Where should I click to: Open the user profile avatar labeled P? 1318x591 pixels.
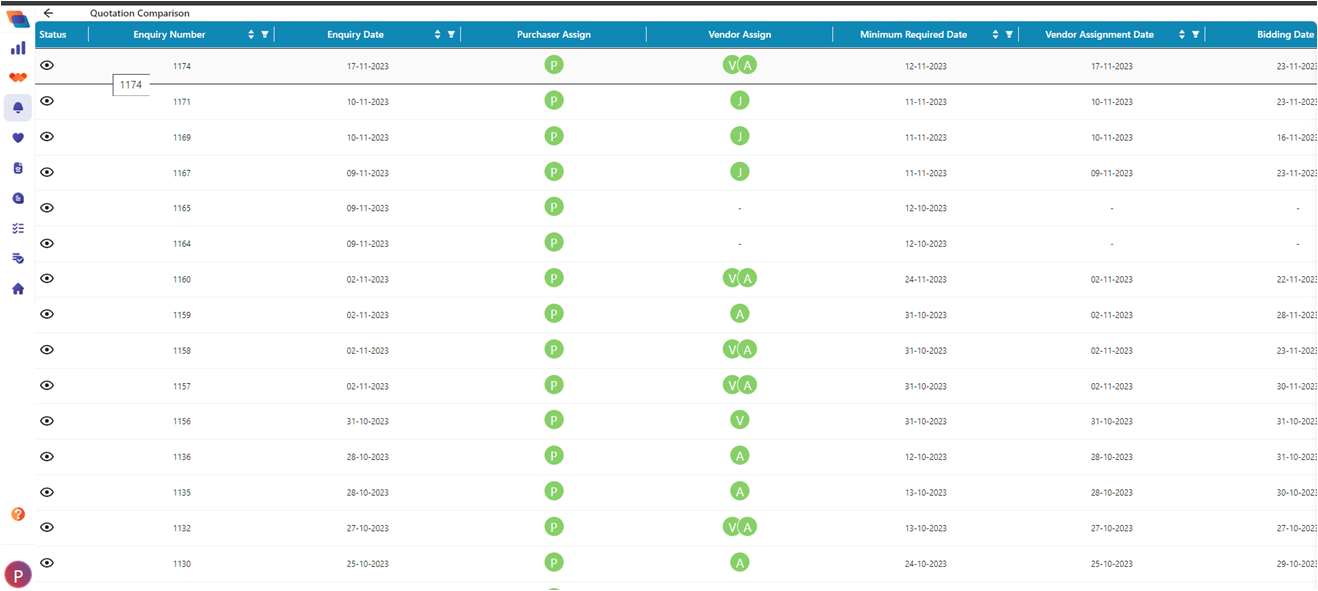tap(18, 574)
